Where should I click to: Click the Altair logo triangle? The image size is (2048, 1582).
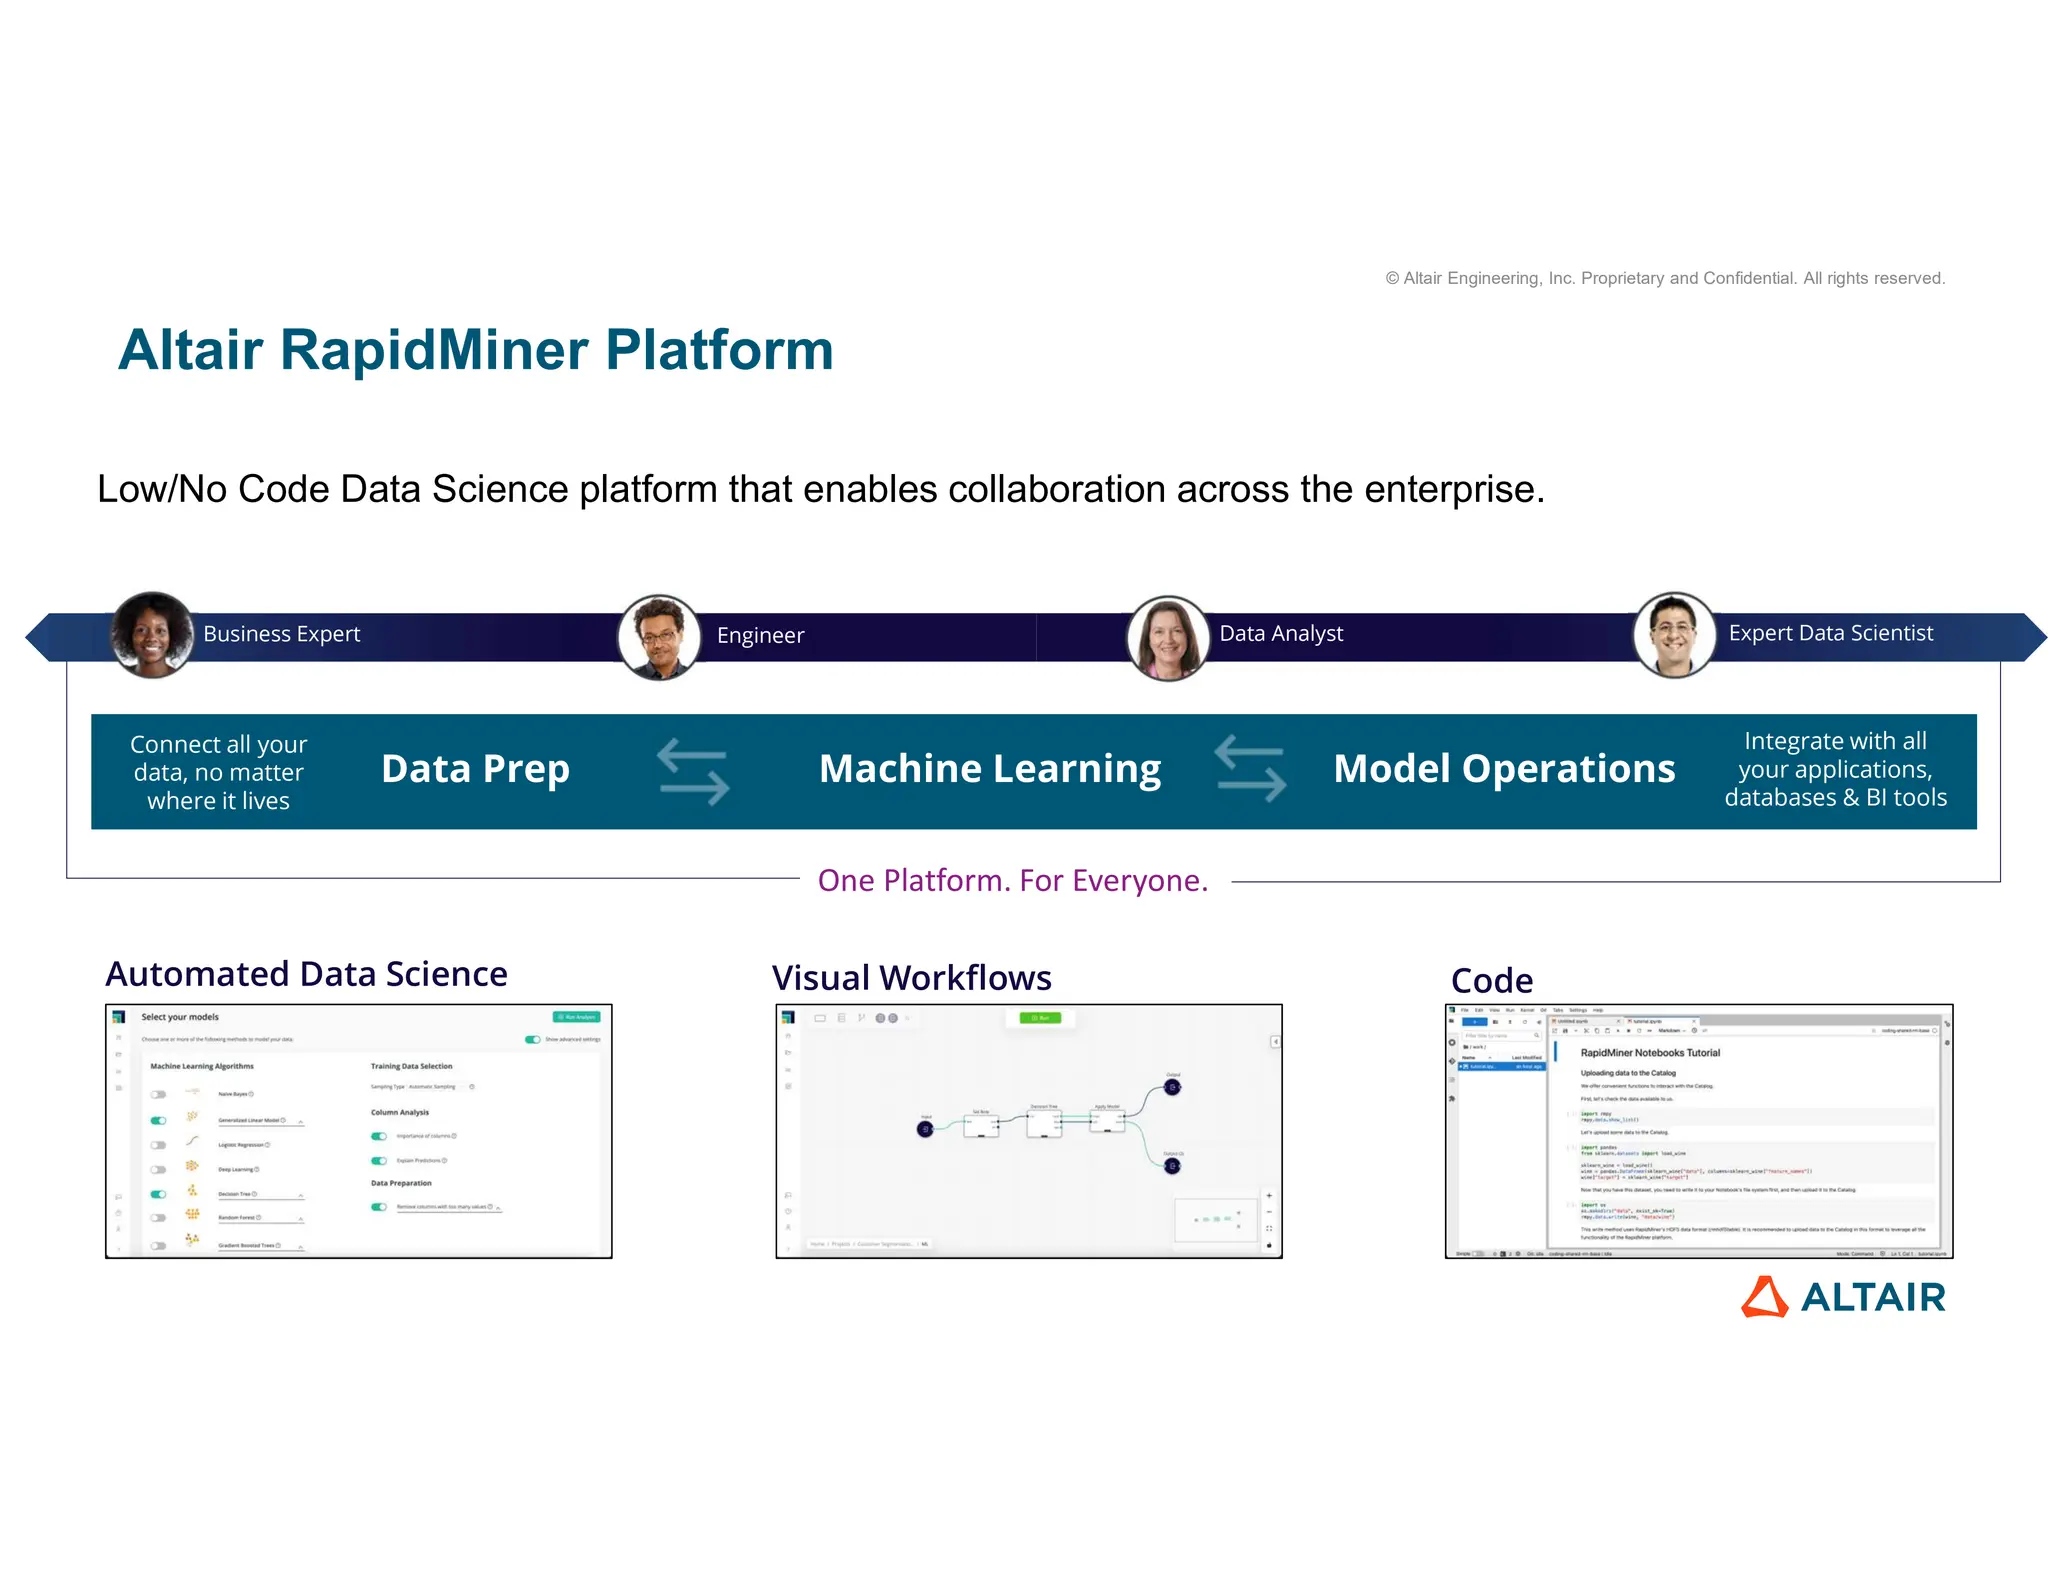click(1764, 1297)
